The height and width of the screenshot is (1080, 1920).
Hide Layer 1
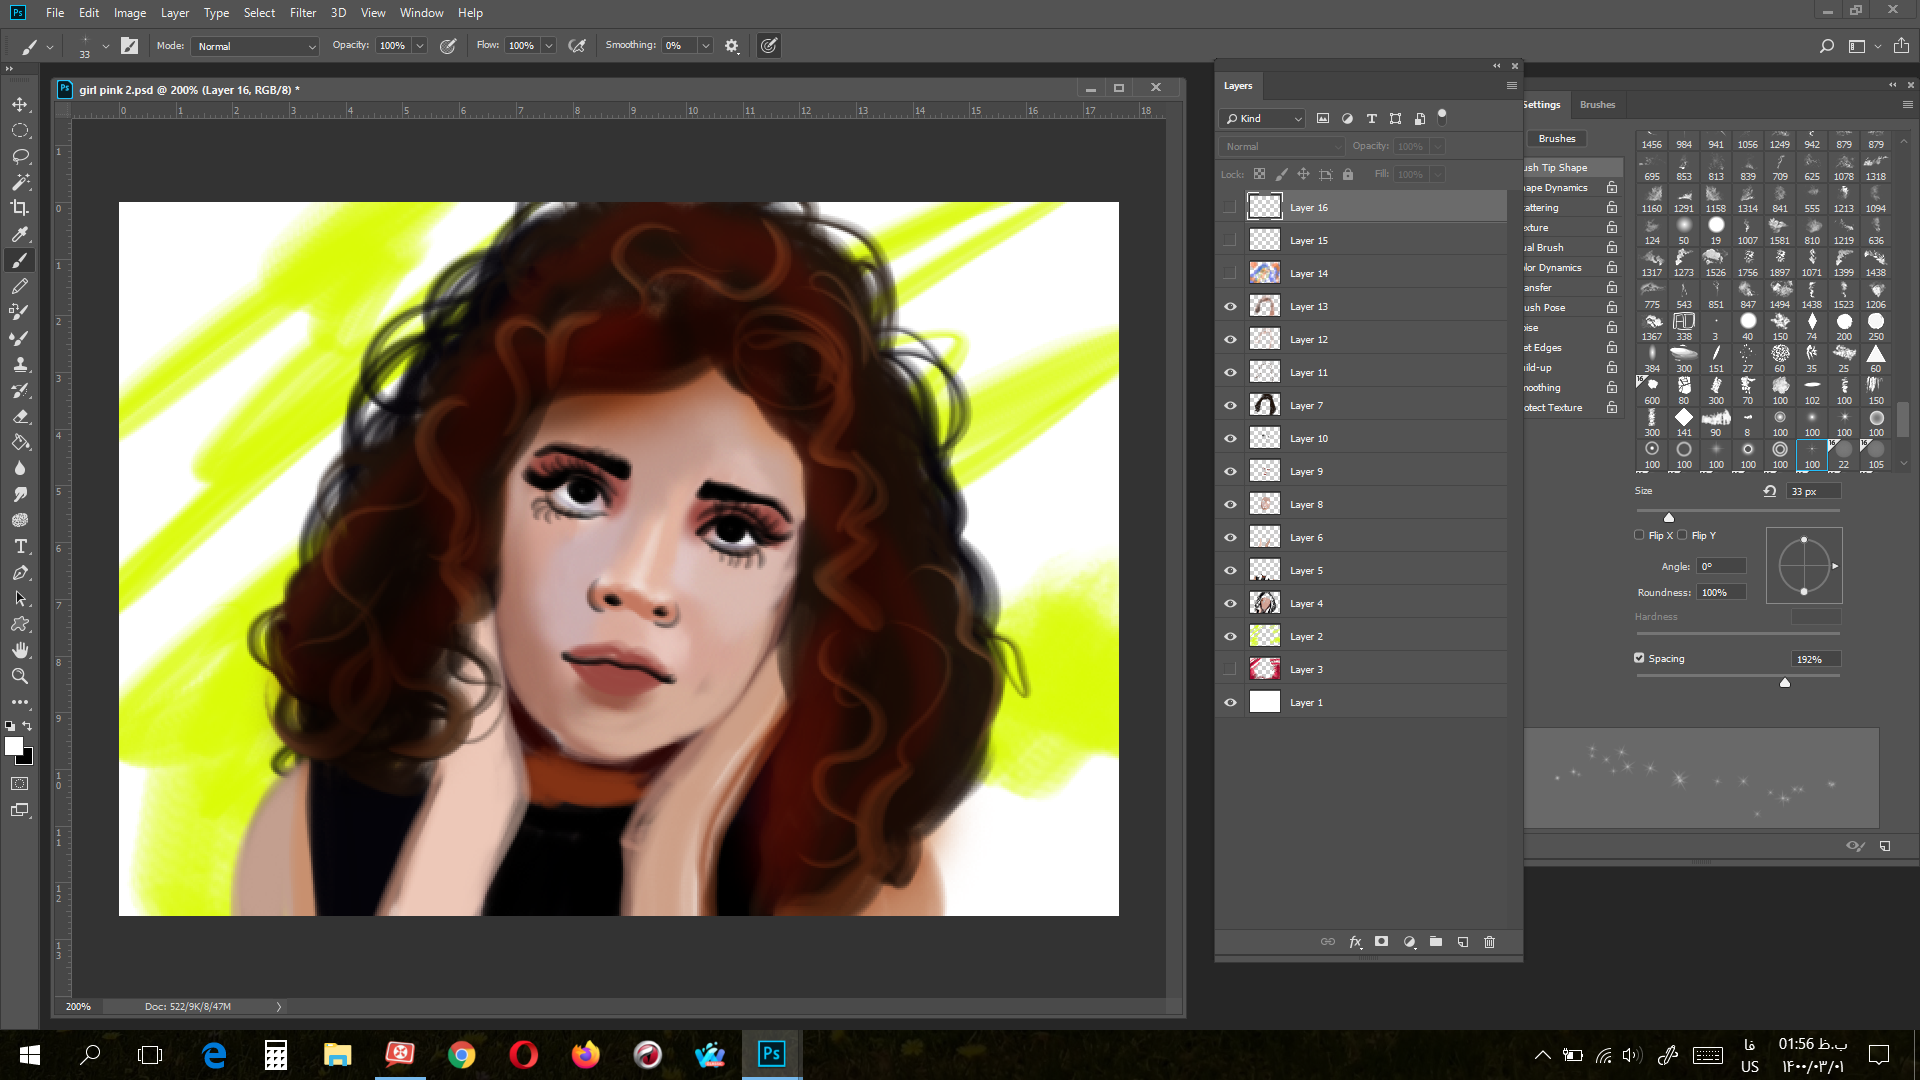[x=1230, y=703]
